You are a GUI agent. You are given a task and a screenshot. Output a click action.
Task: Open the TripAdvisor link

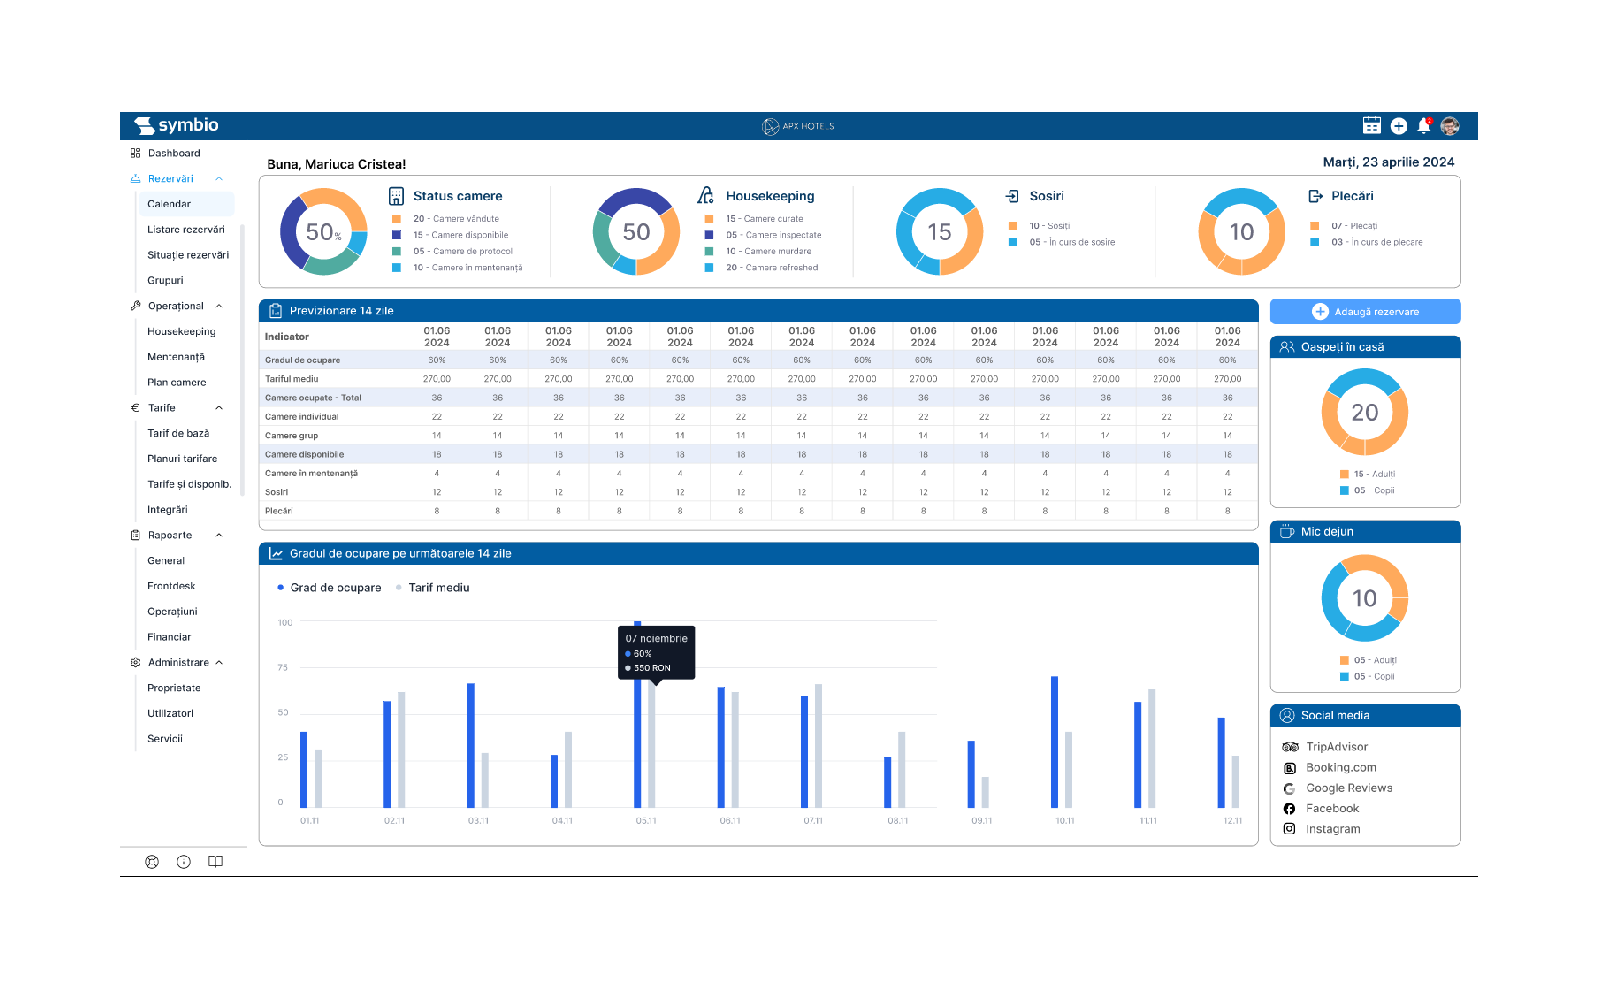(x=1336, y=747)
